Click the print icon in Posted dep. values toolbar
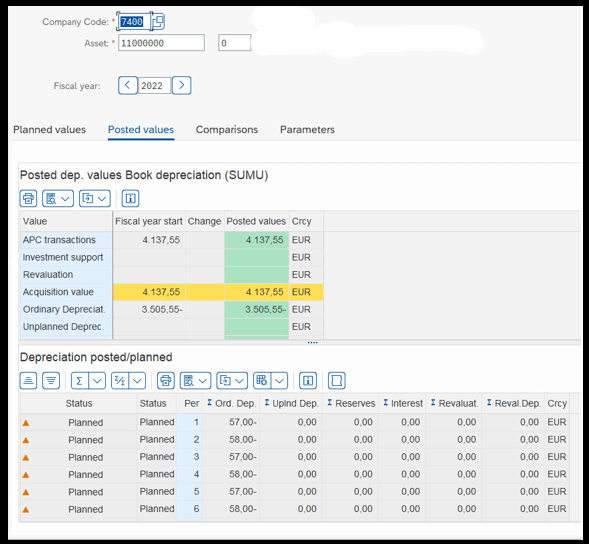 pos(28,198)
